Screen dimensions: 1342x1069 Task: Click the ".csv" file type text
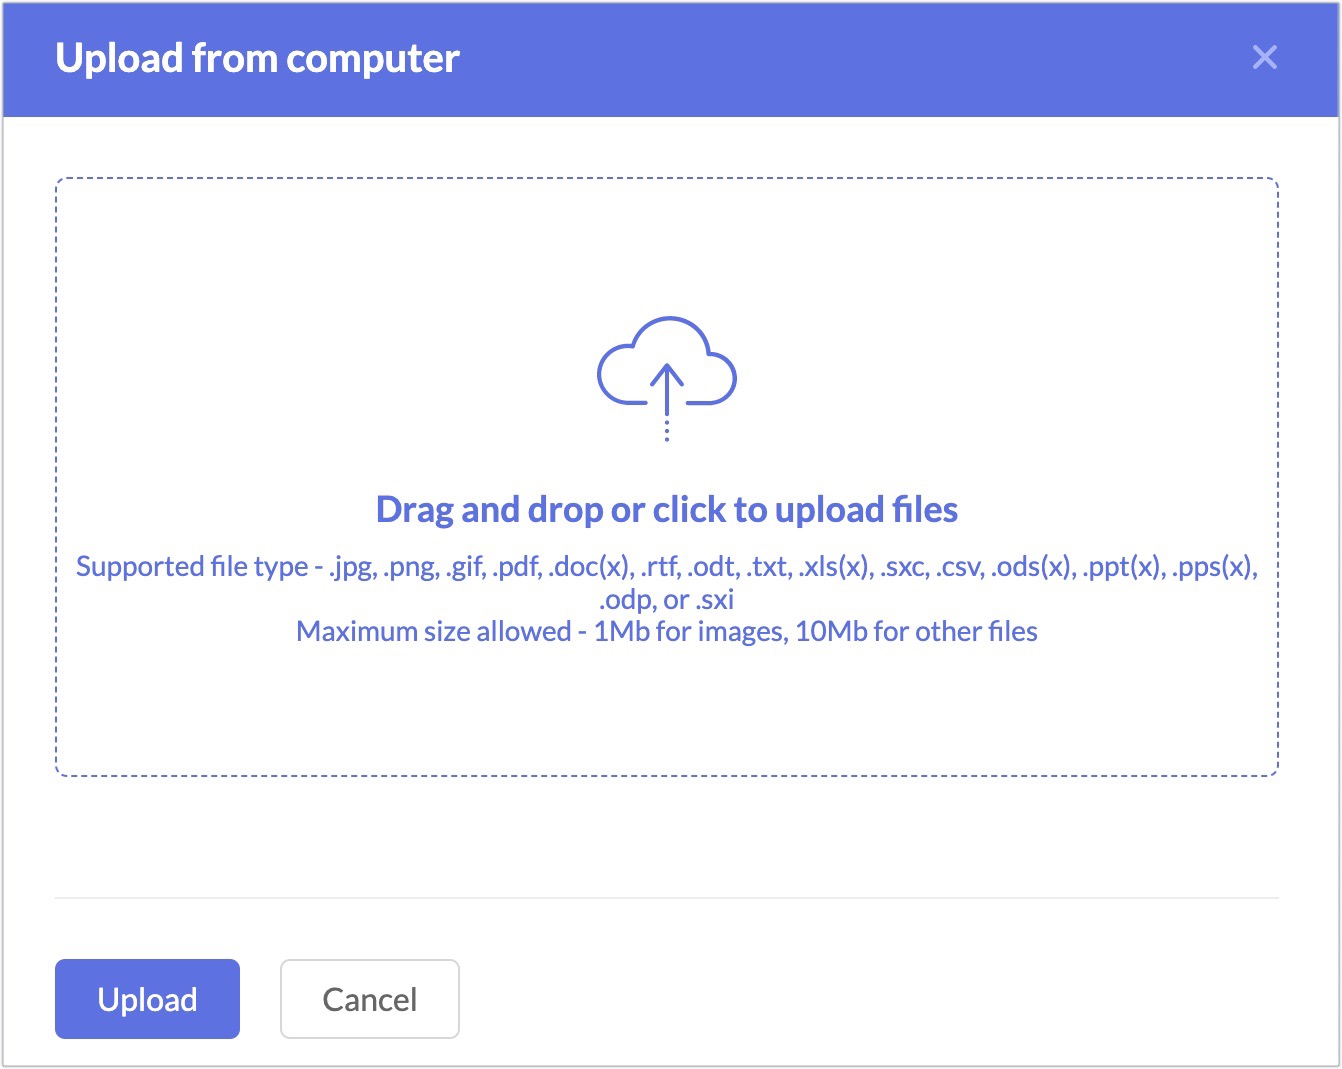(959, 567)
